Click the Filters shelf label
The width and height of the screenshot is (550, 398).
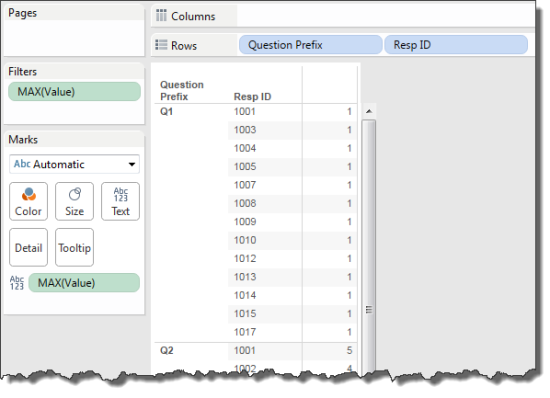[x=22, y=72]
